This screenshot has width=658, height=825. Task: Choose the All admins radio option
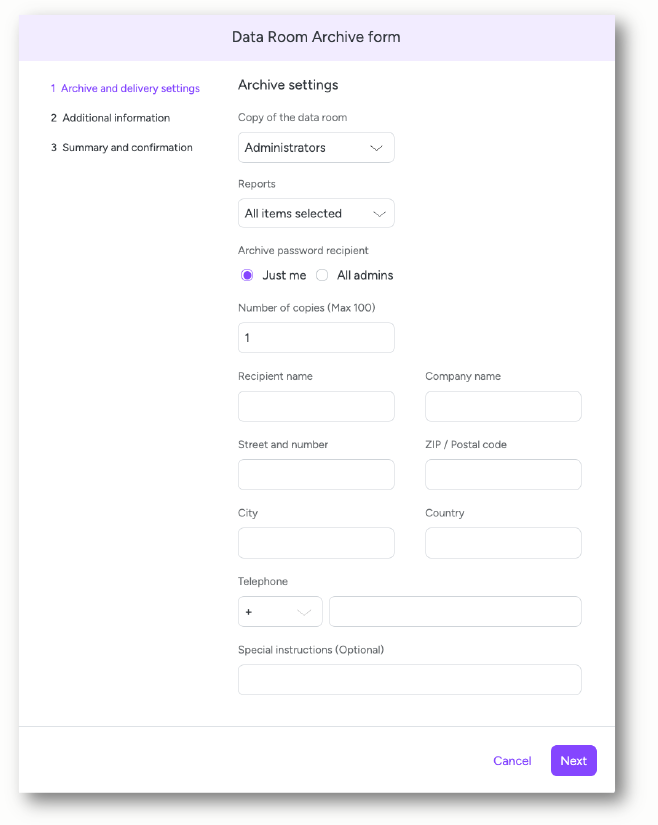pyautogui.click(x=322, y=275)
